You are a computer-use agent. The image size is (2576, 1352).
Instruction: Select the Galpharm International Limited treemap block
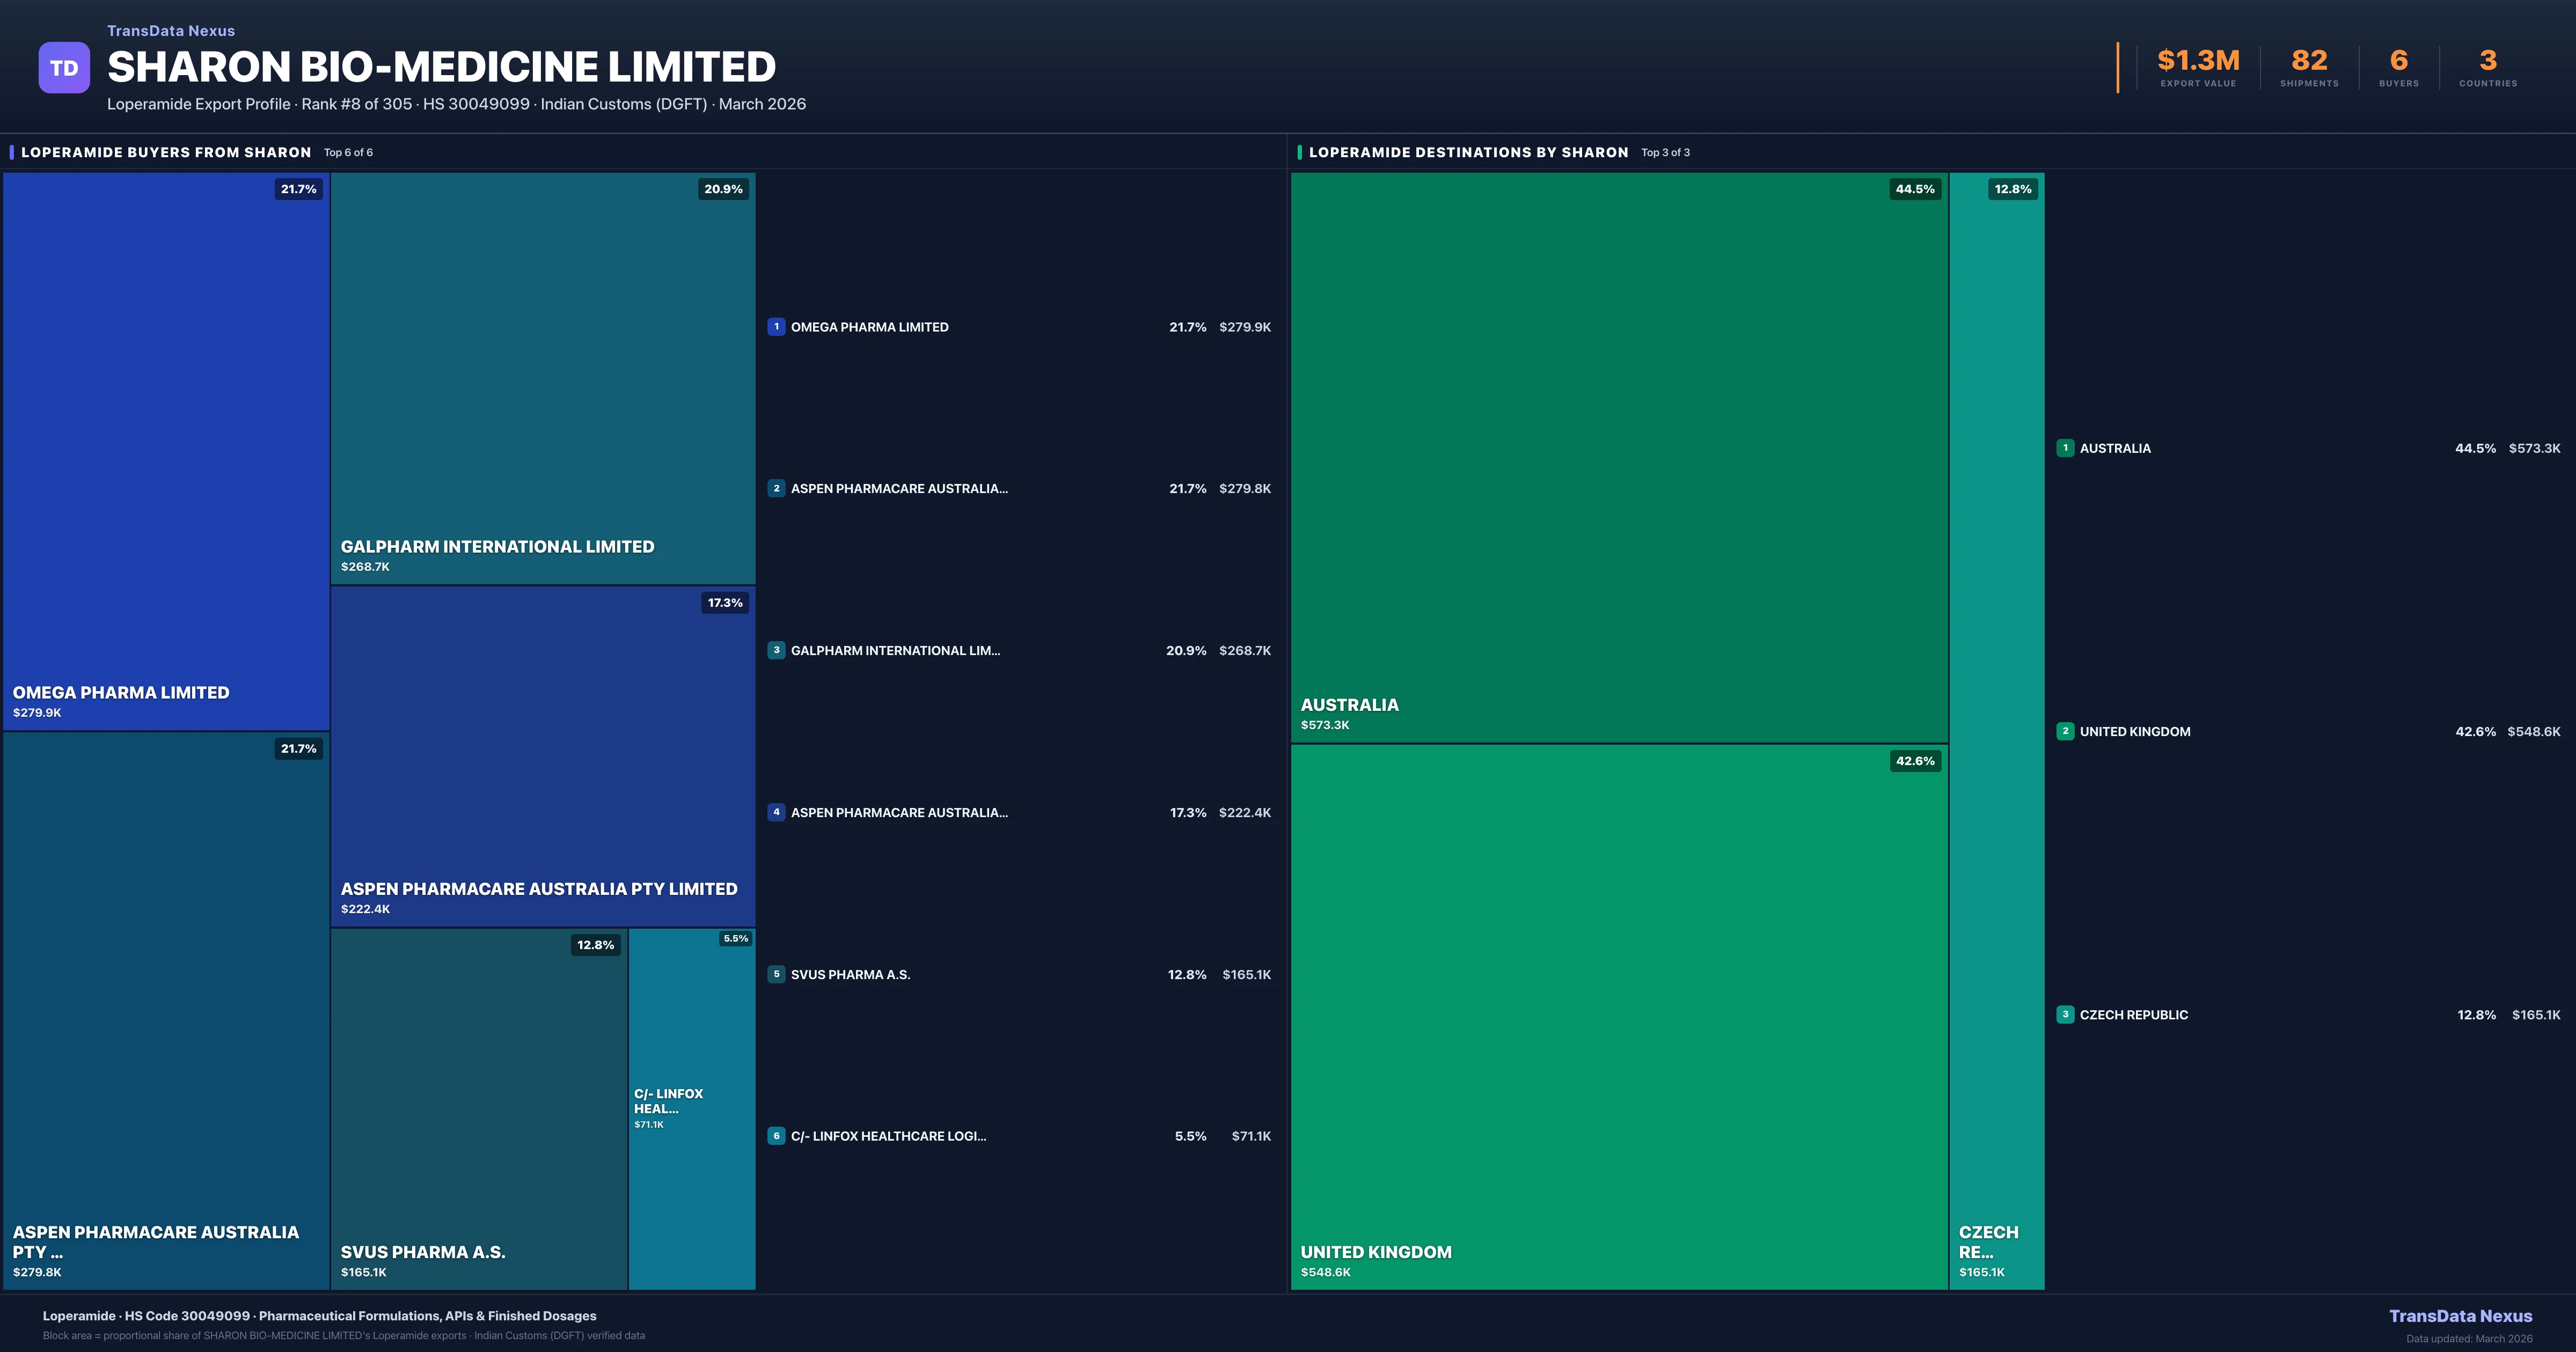tap(542, 378)
